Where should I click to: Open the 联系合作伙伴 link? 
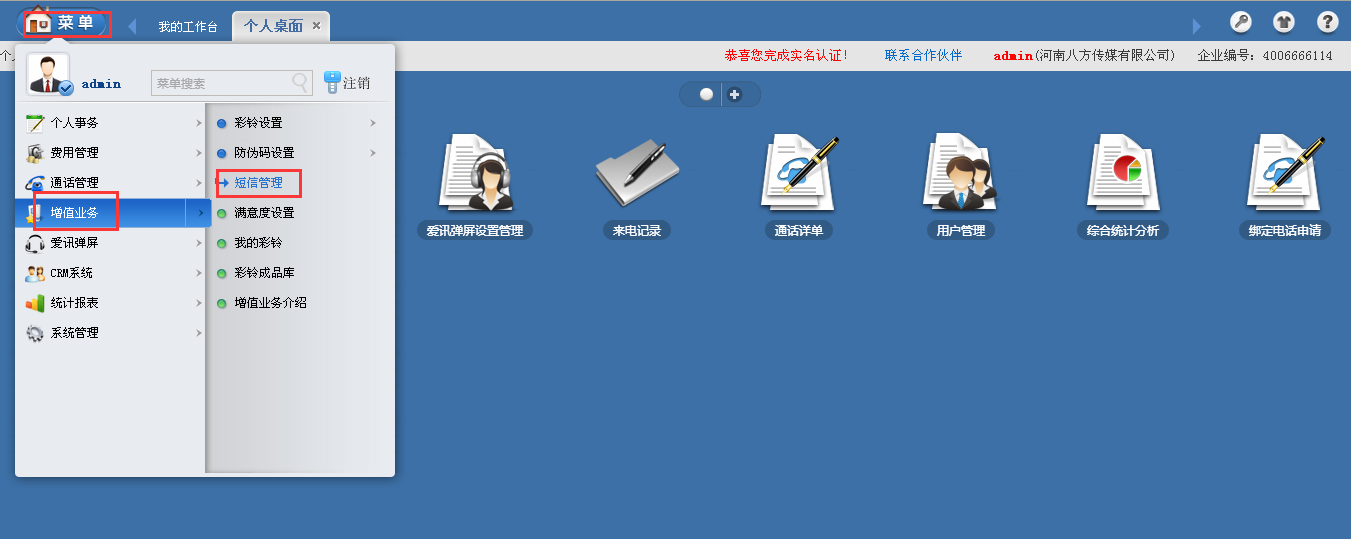pos(922,56)
